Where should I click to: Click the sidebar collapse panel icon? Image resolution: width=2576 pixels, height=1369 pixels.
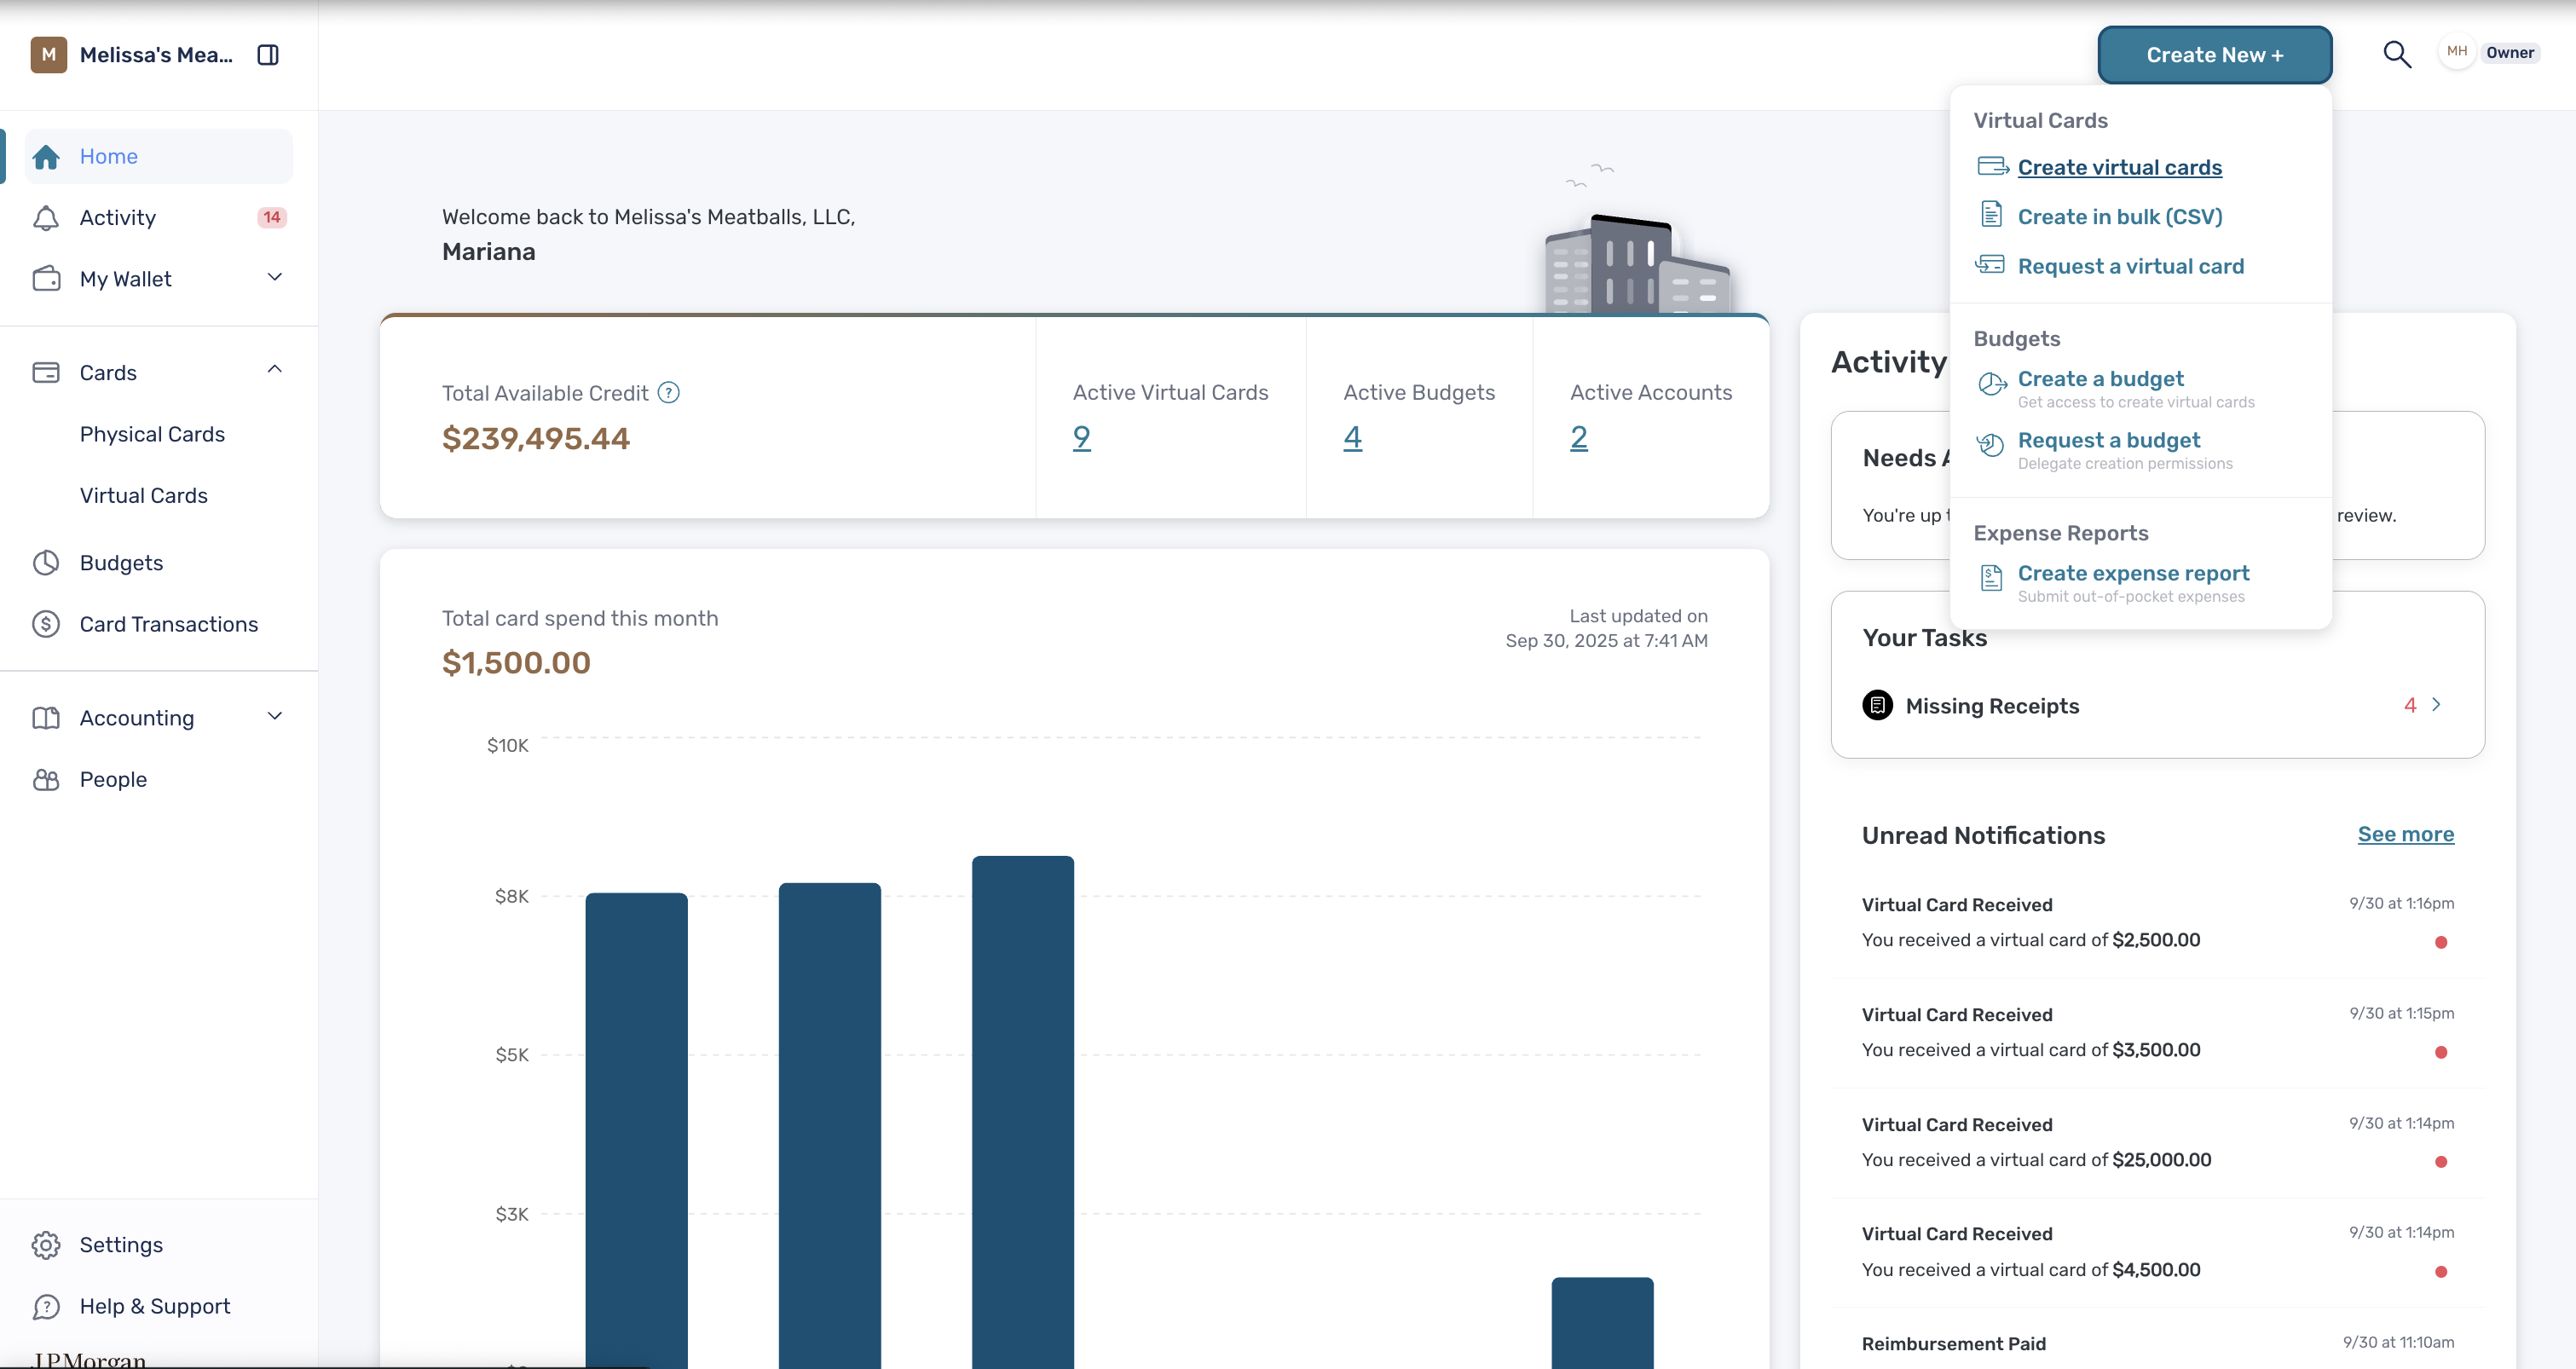pos(268,55)
